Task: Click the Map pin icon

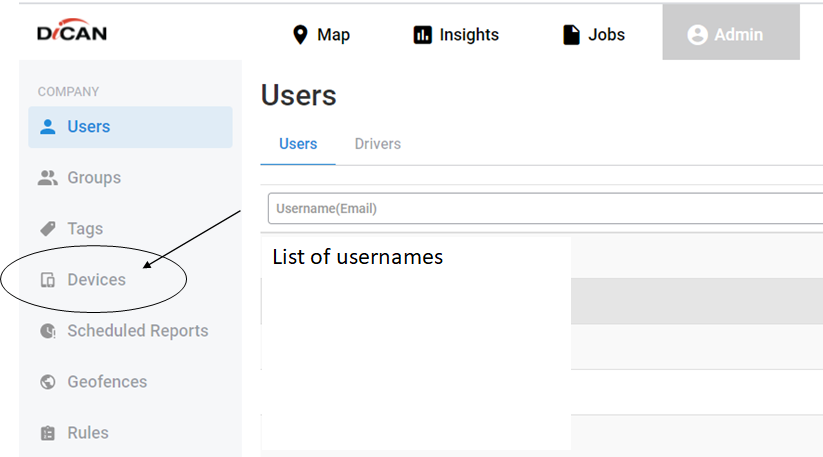Action: (x=300, y=35)
